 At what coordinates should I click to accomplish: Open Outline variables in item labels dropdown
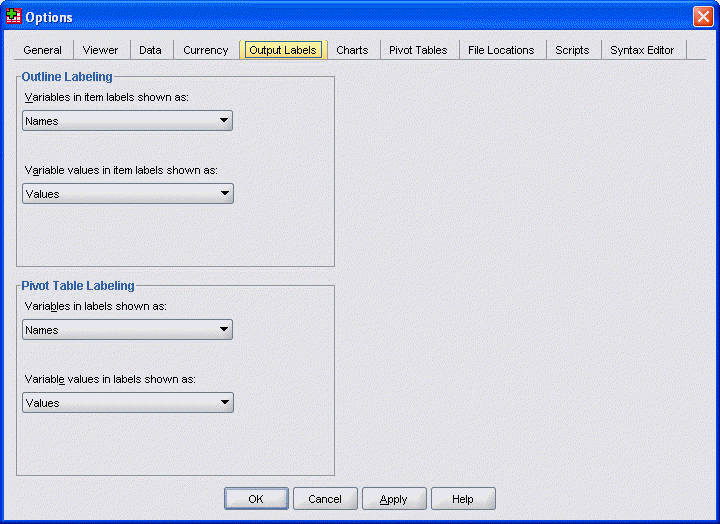click(128, 121)
